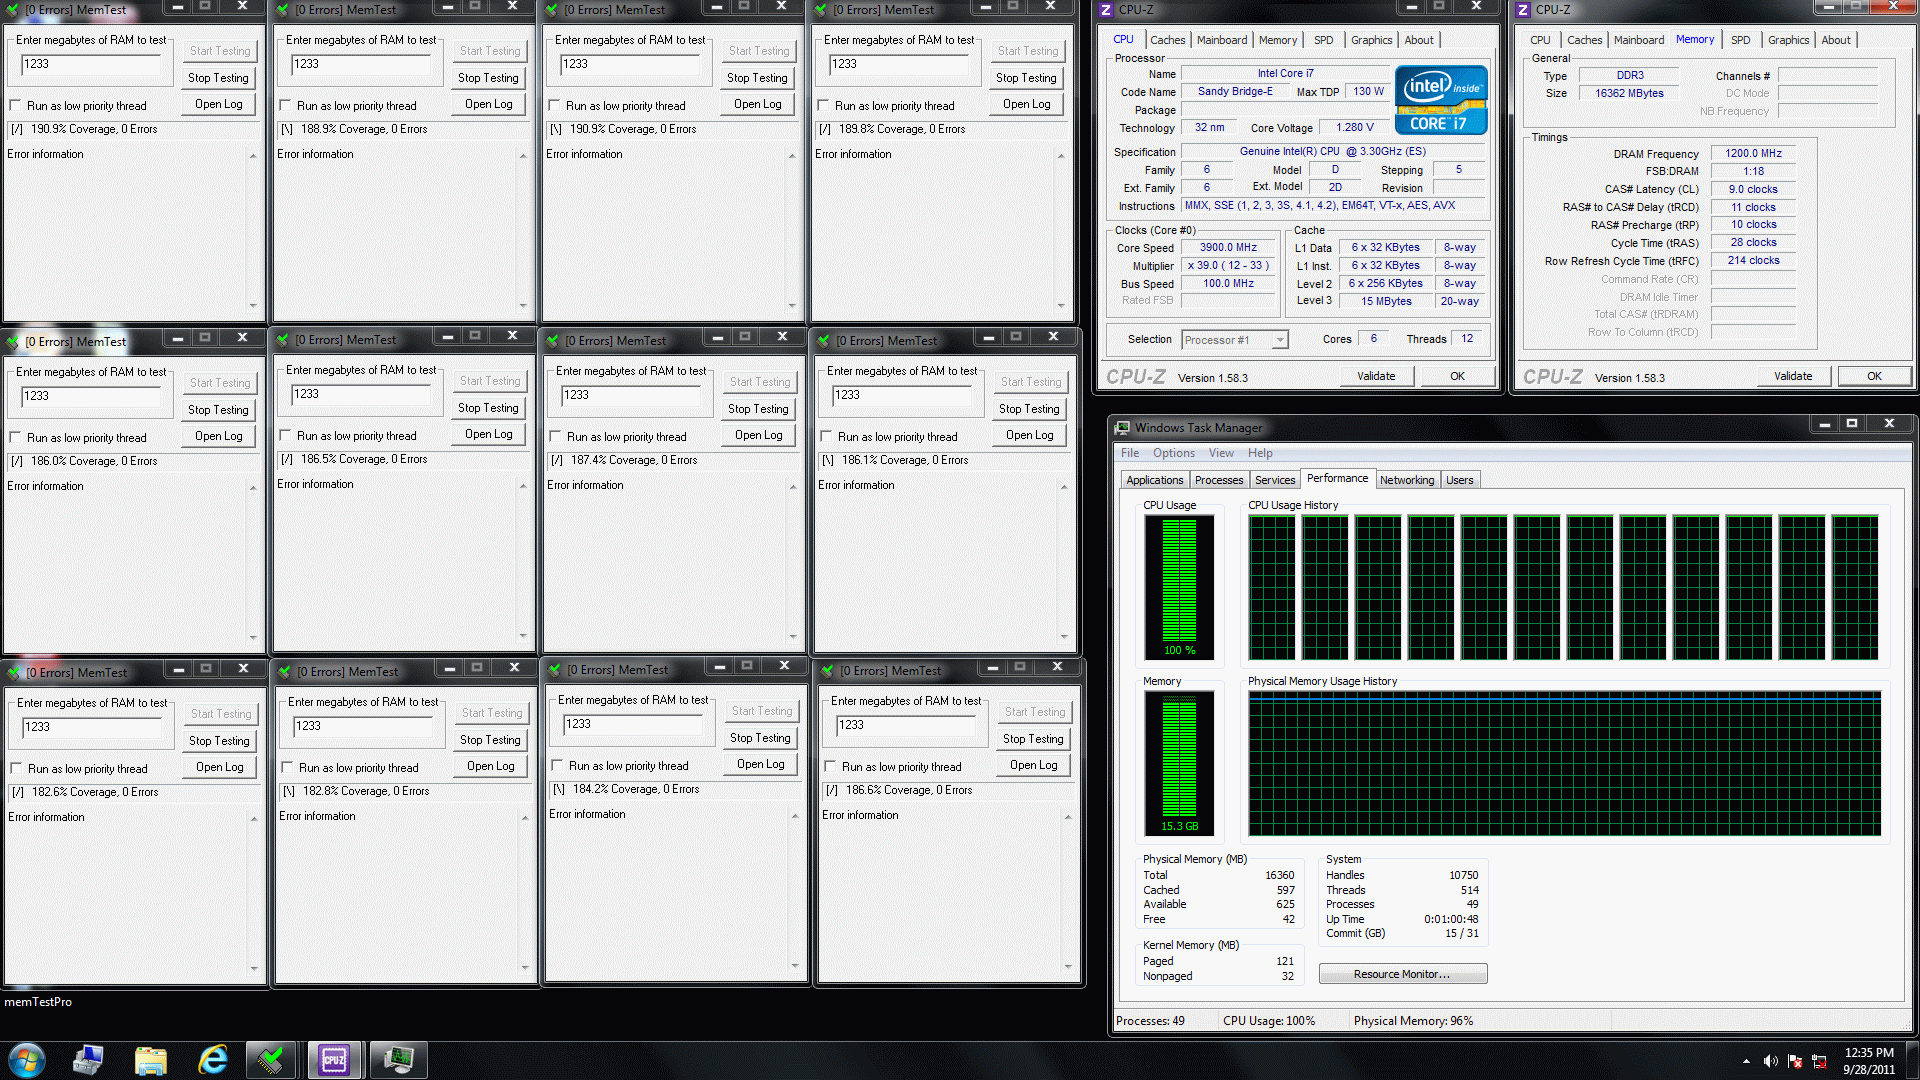The image size is (1920, 1080).
Task: Click the title icon of CPU-Z window showing DDR3
Action: coord(1523,10)
